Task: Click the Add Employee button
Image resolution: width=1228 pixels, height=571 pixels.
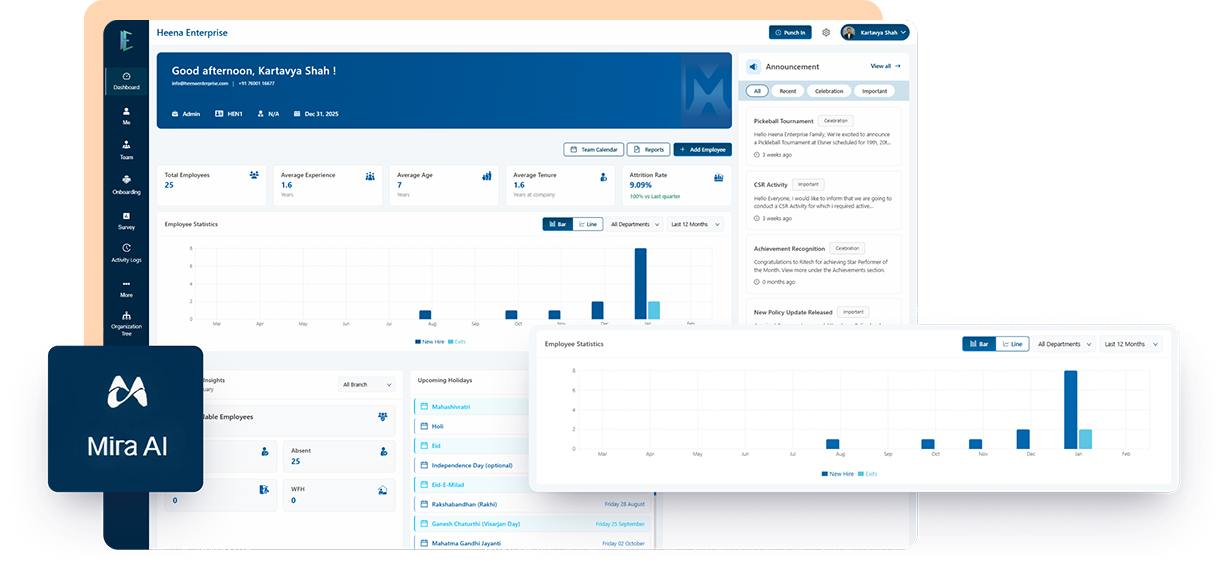Action: click(702, 149)
